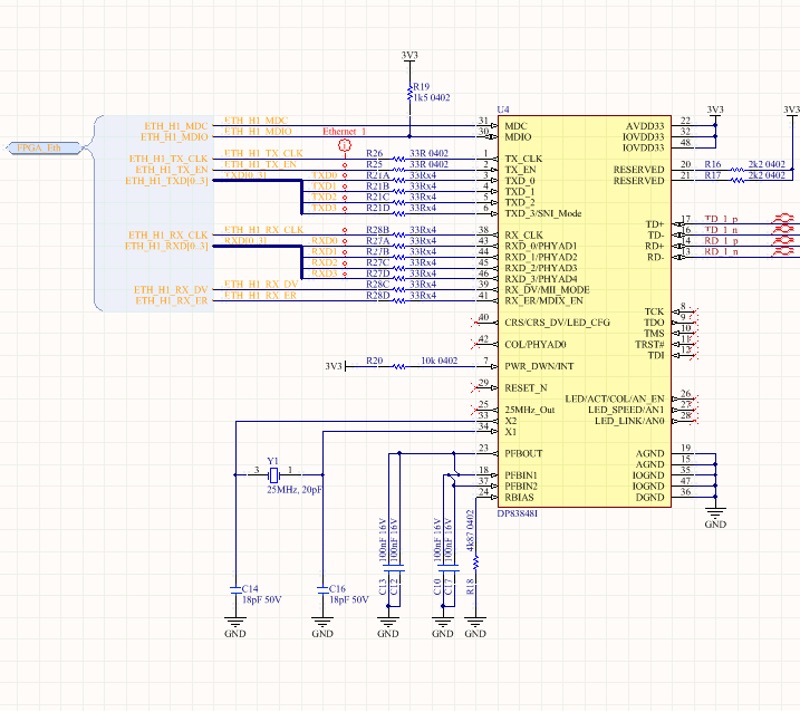This screenshot has width=800, height=711.
Task: Click the red info marker under Ethernet_1
Action: coord(345,146)
